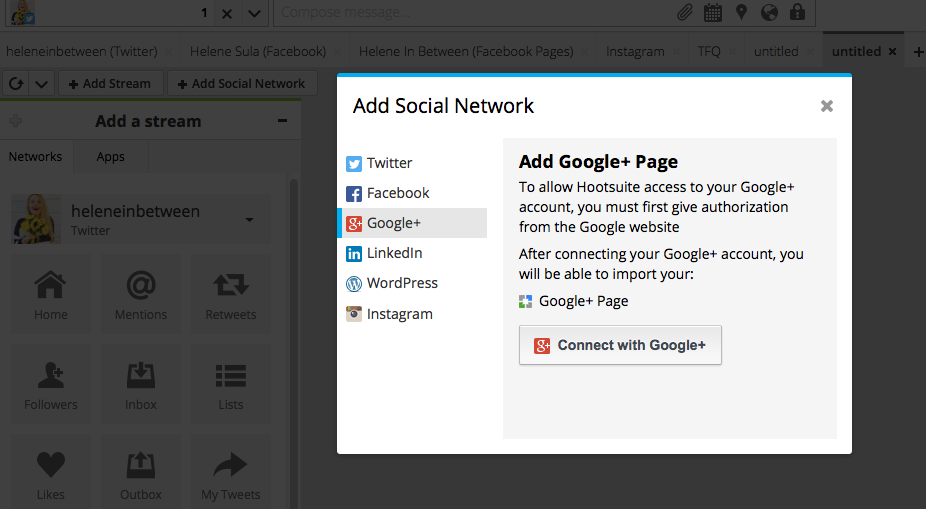Collapse the Add a stream panel
The height and width of the screenshot is (509, 926).
[282, 120]
